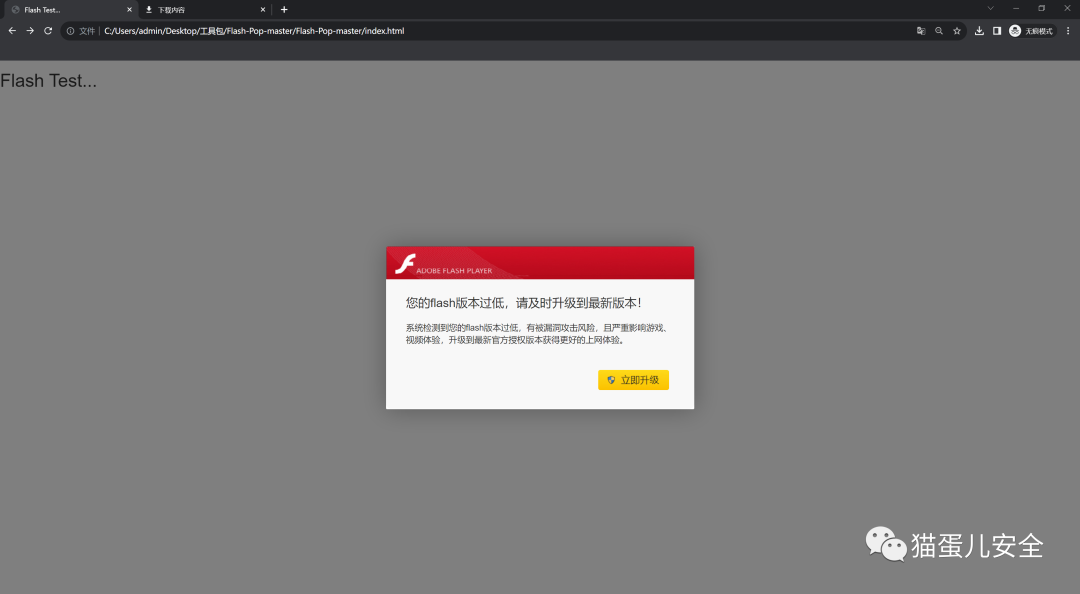Screen dimensions: 1080x594
Task: Close the browser window
Action: pyautogui.click(x=1067, y=8)
